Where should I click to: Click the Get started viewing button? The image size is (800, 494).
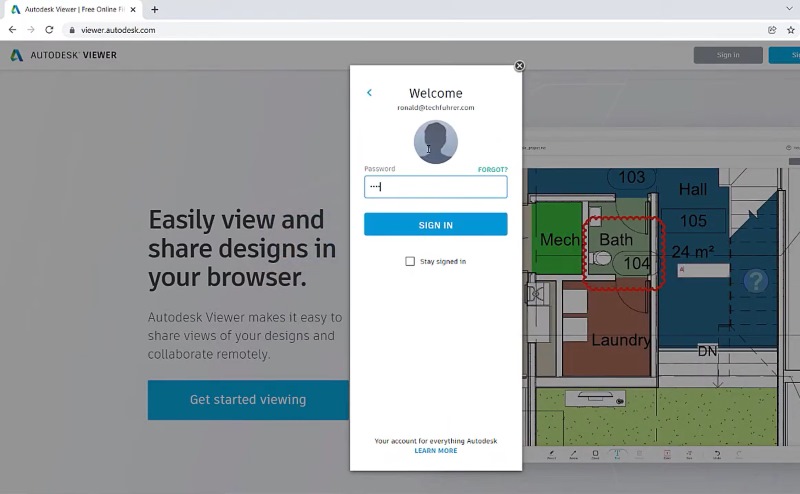pos(248,400)
